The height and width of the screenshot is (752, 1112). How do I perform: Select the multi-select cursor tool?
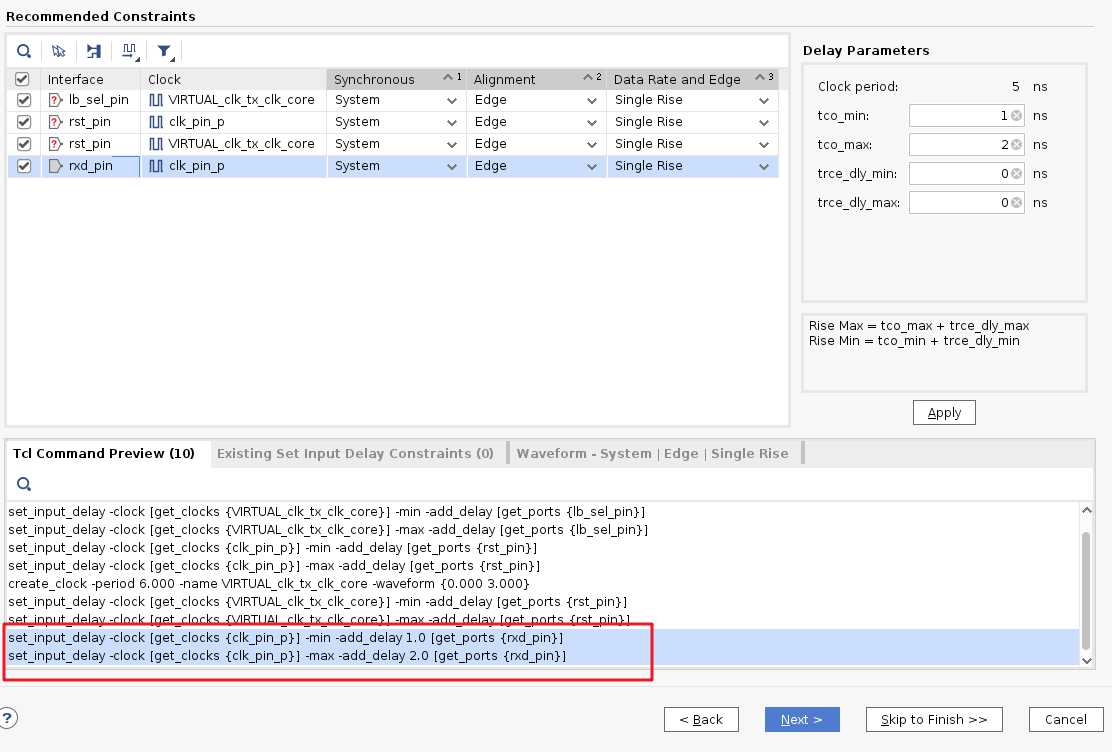[x=59, y=50]
